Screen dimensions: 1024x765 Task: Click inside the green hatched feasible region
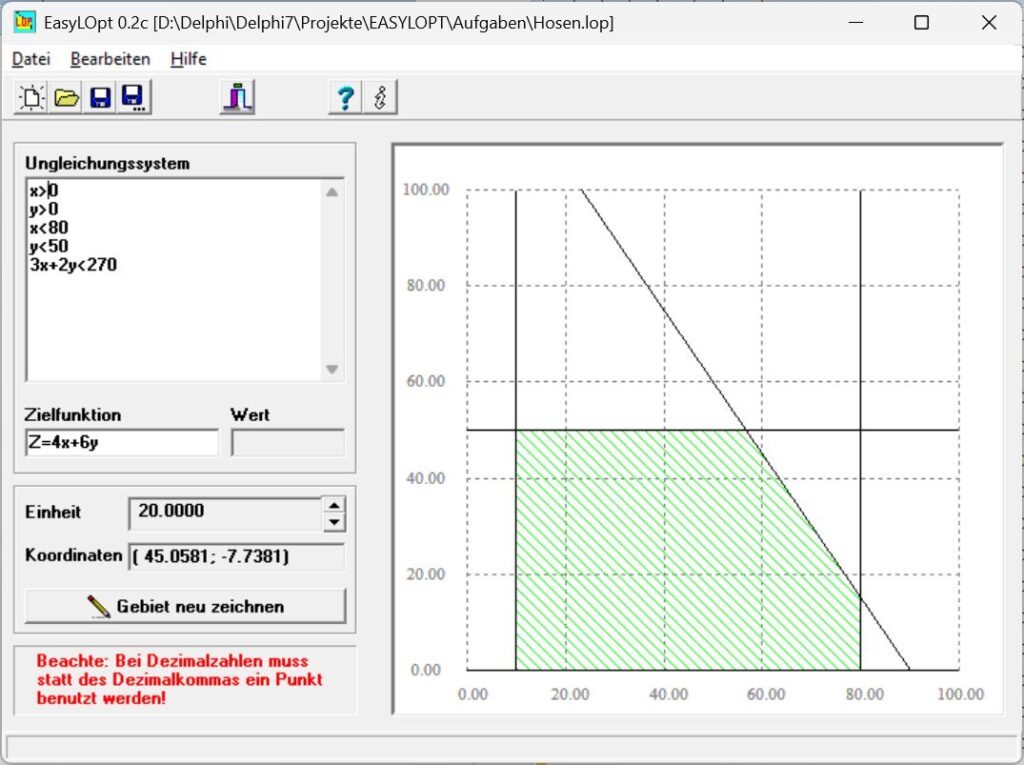point(640,550)
